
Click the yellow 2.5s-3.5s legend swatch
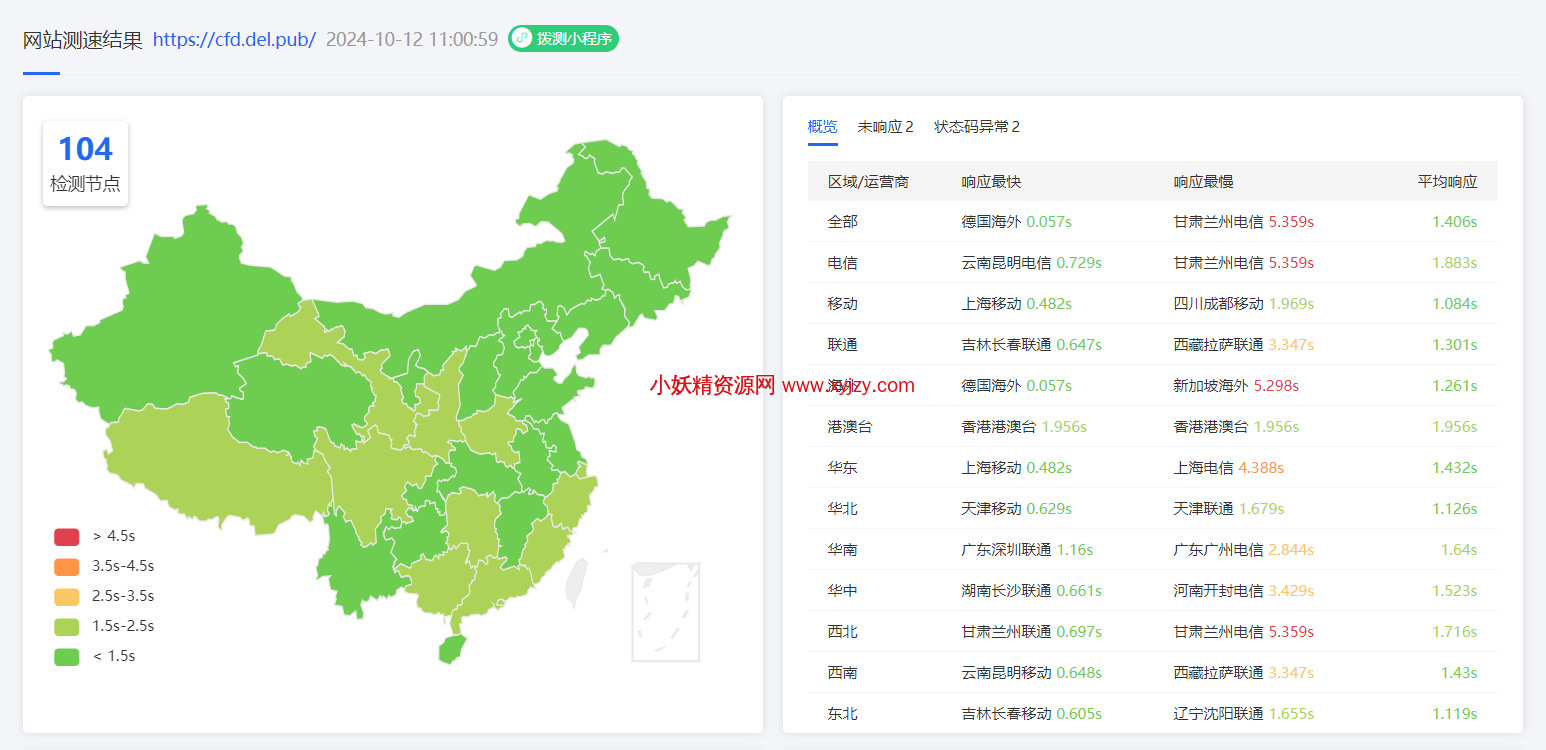coord(67,597)
